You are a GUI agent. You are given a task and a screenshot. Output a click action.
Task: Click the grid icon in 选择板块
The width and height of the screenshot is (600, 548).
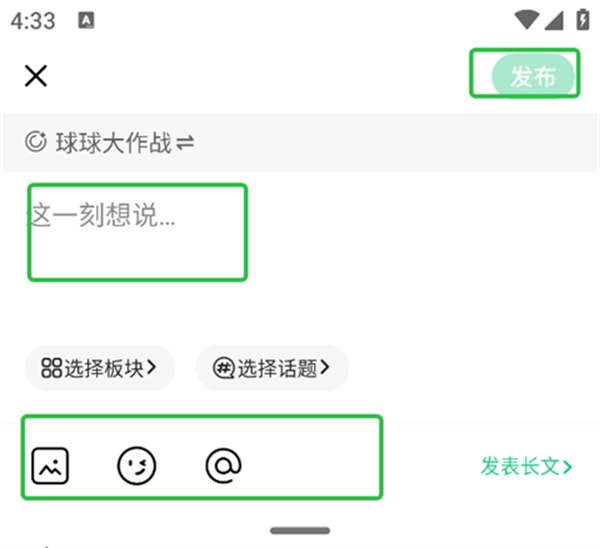point(51,368)
